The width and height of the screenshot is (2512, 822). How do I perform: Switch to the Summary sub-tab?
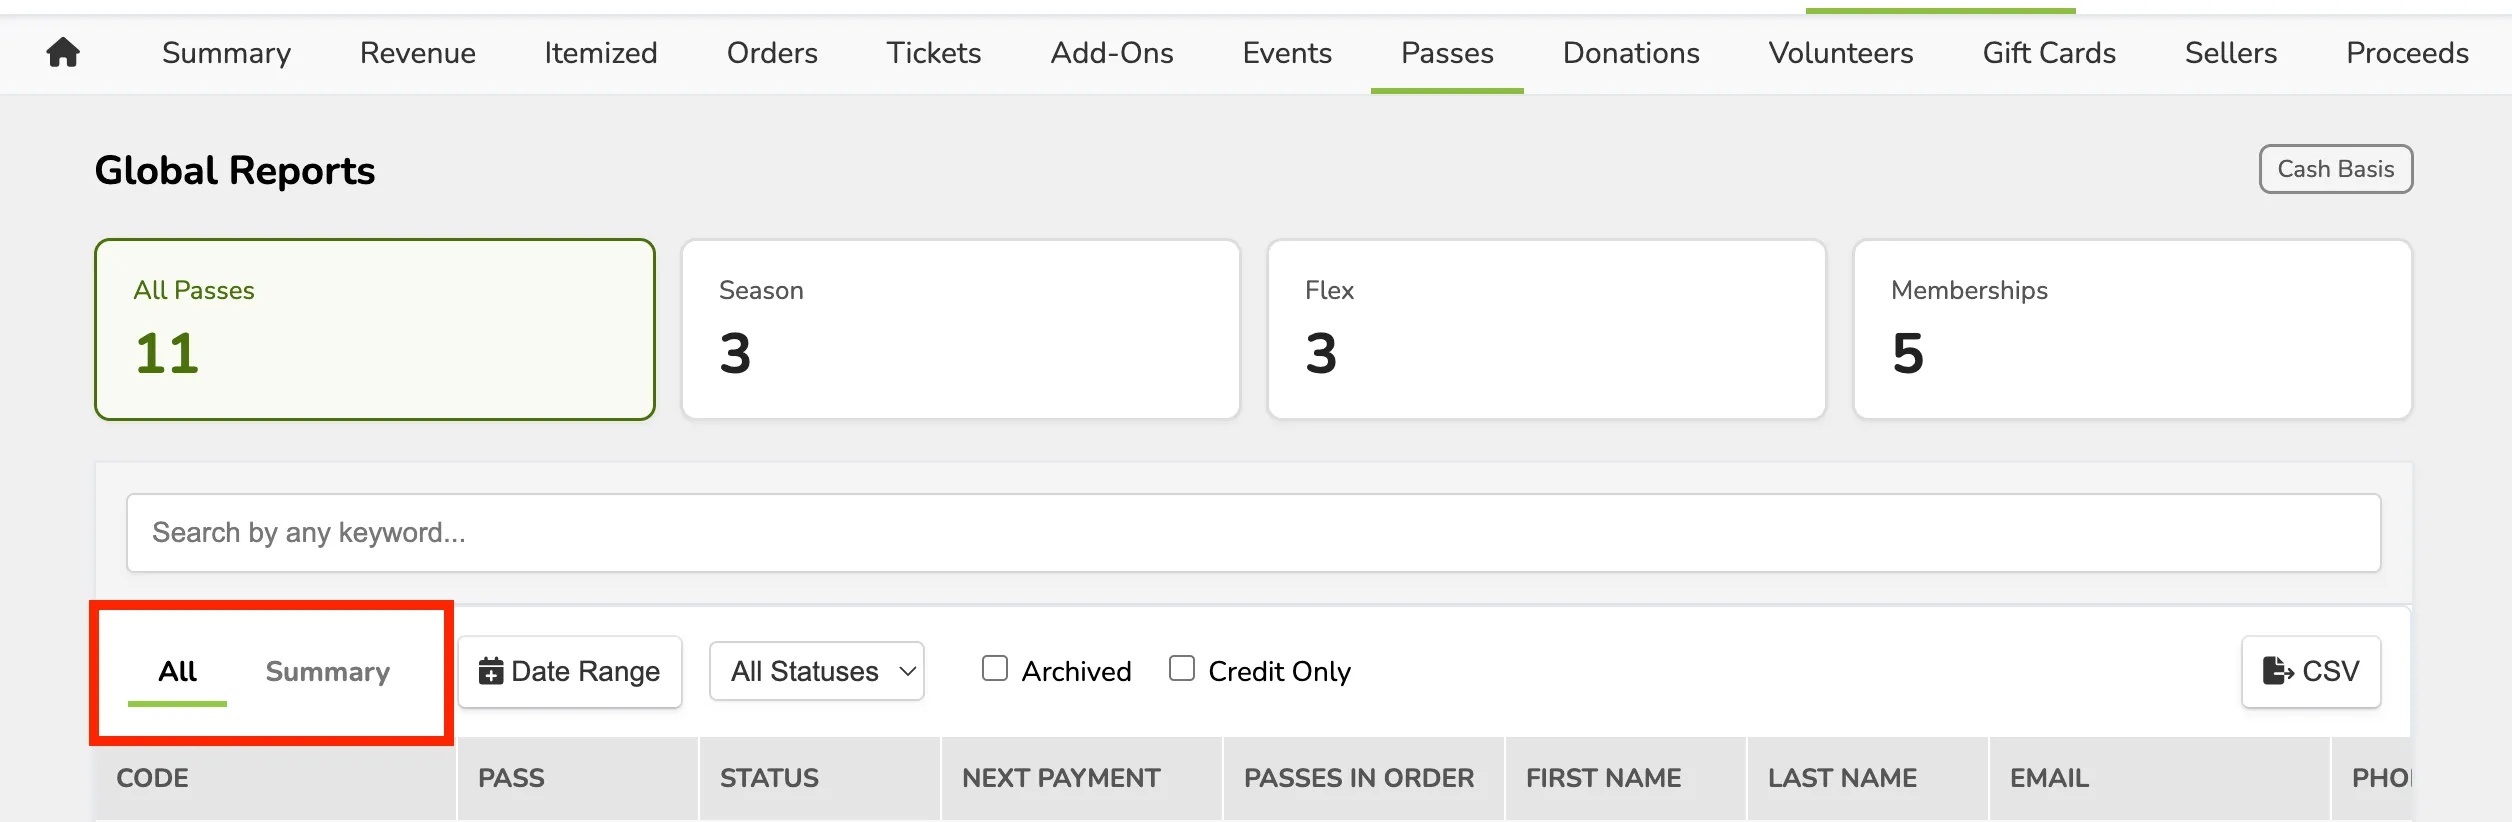pos(328,671)
